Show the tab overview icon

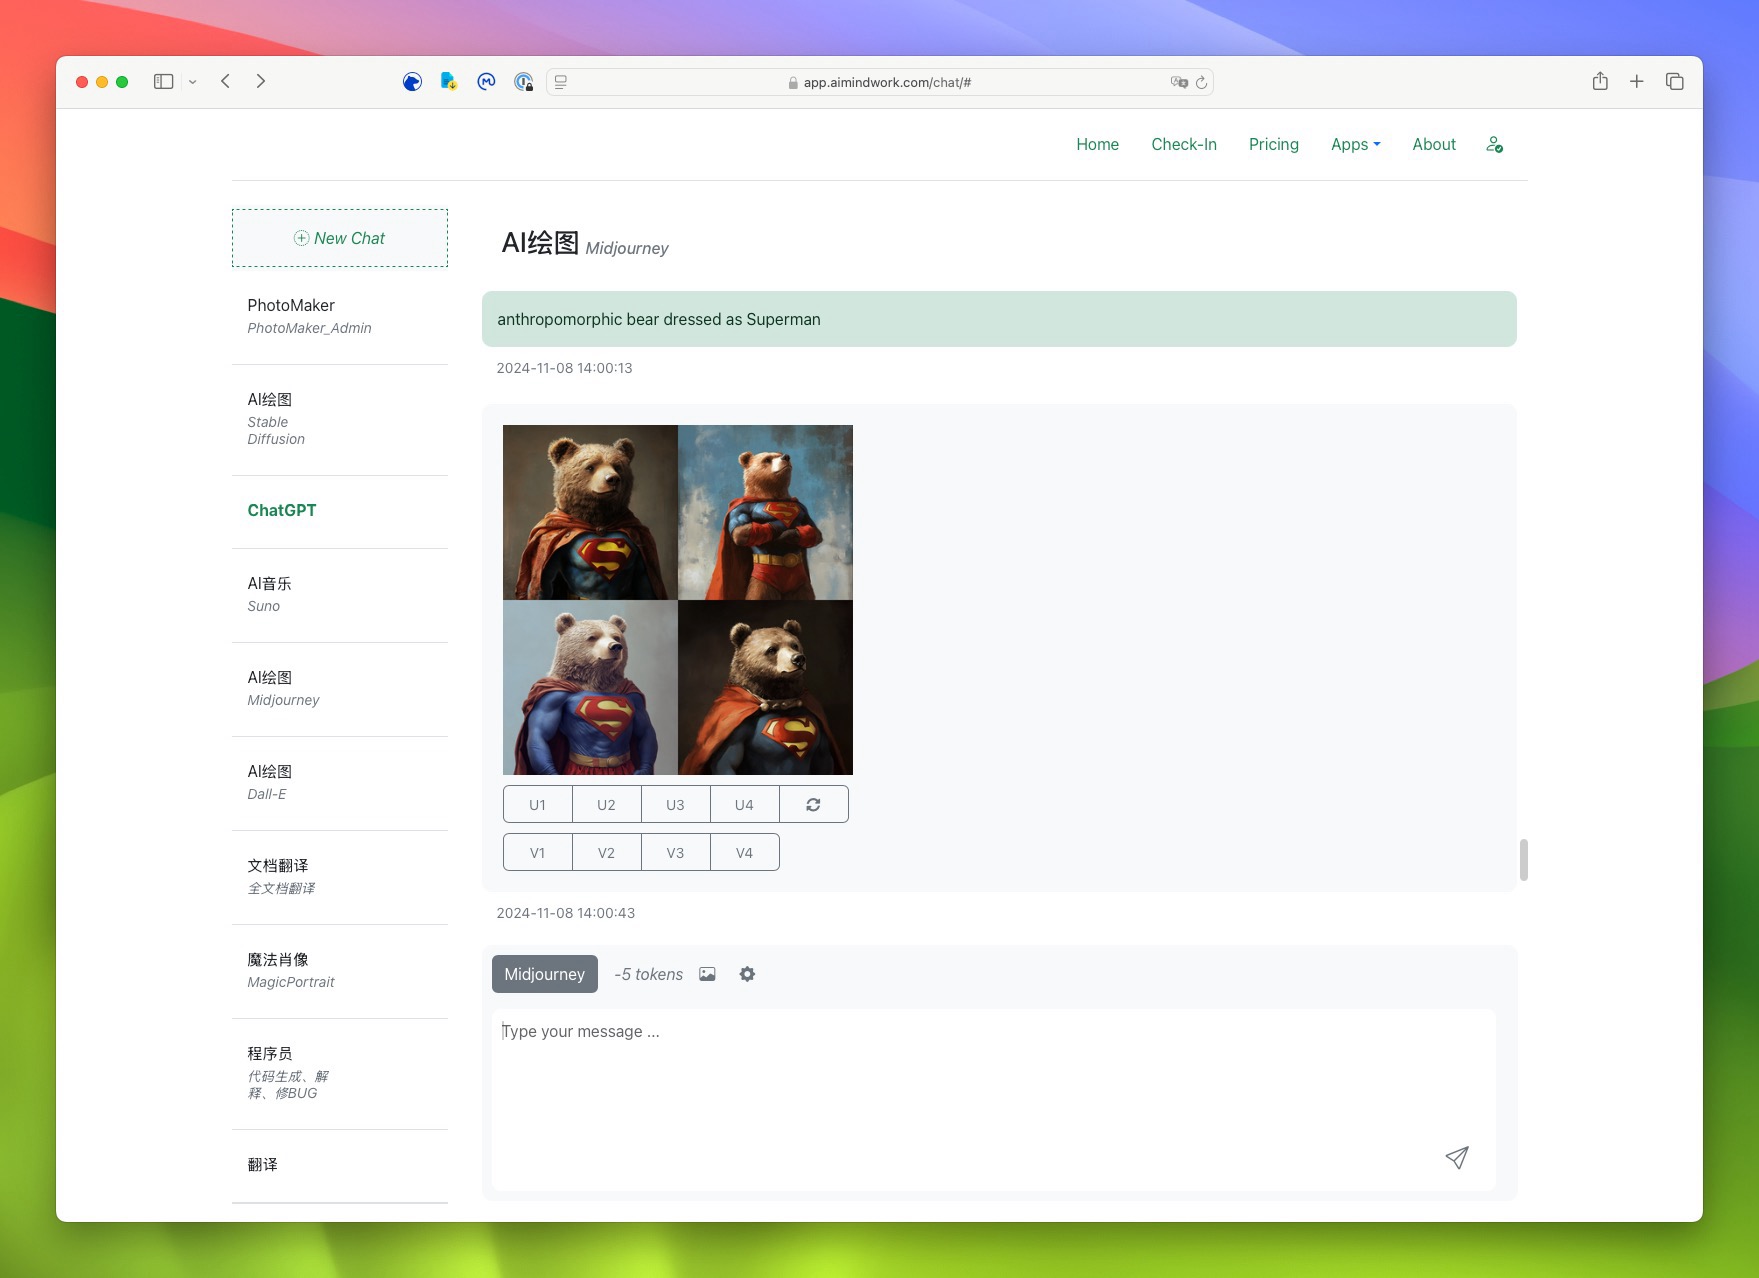coord(1675,81)
